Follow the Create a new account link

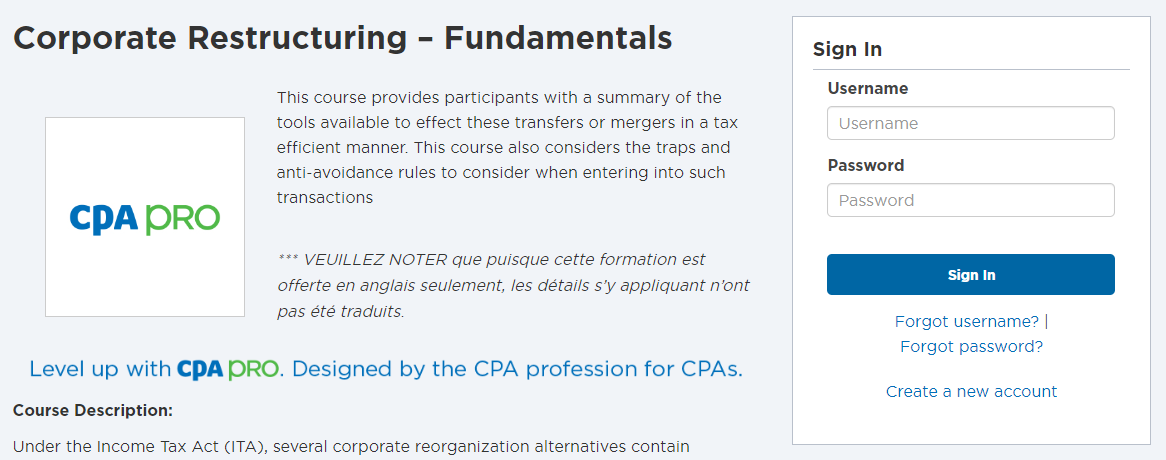(x=971, y=392)
